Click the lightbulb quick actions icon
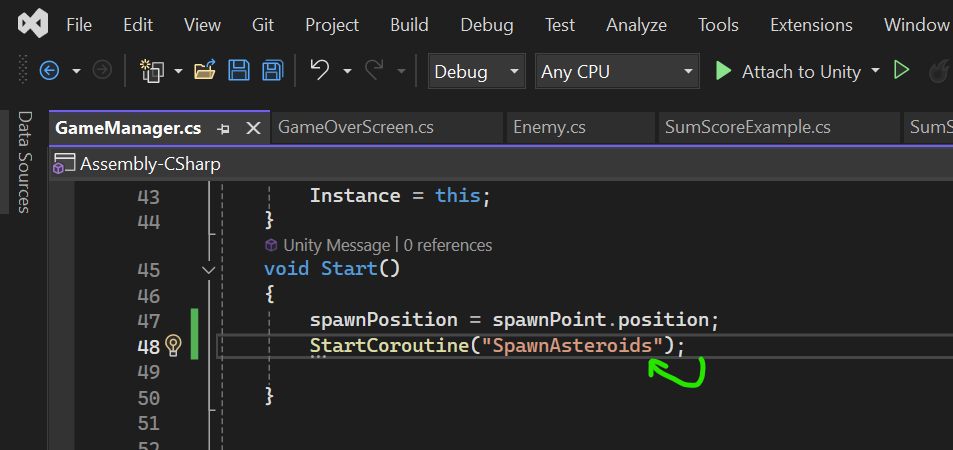Viewport: 953px width, 450px height. (x=173, y=346)
